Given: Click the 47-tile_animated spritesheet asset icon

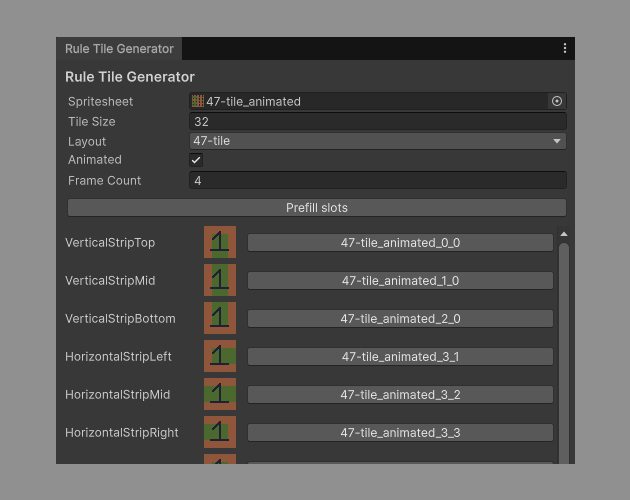Looking at the screenshot, I should click(198, 101).
